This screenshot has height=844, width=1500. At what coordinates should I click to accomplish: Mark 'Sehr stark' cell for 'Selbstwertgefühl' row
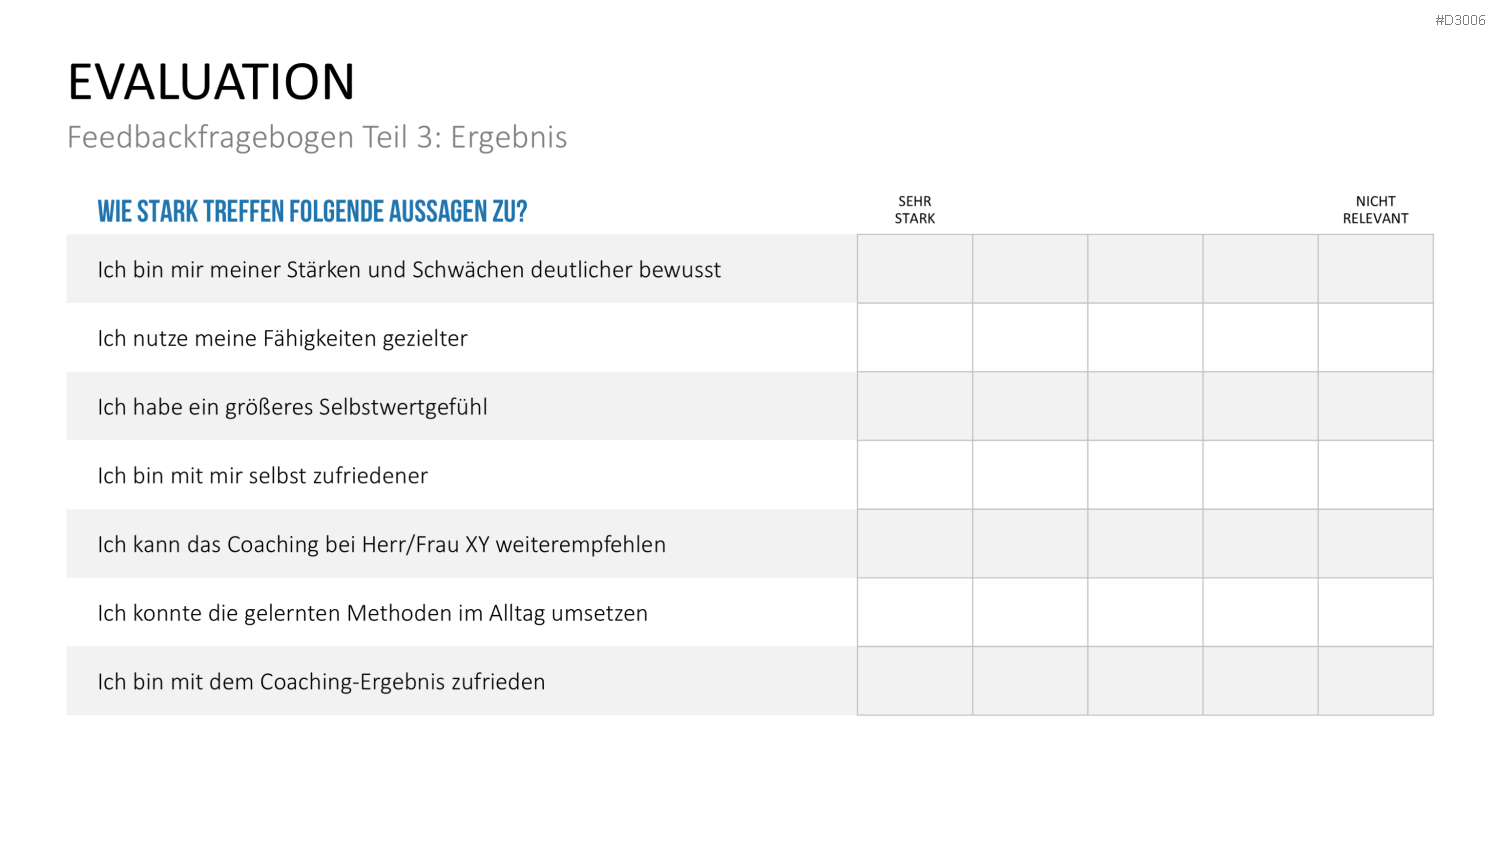pyautogui.click(x=915, y=406)
